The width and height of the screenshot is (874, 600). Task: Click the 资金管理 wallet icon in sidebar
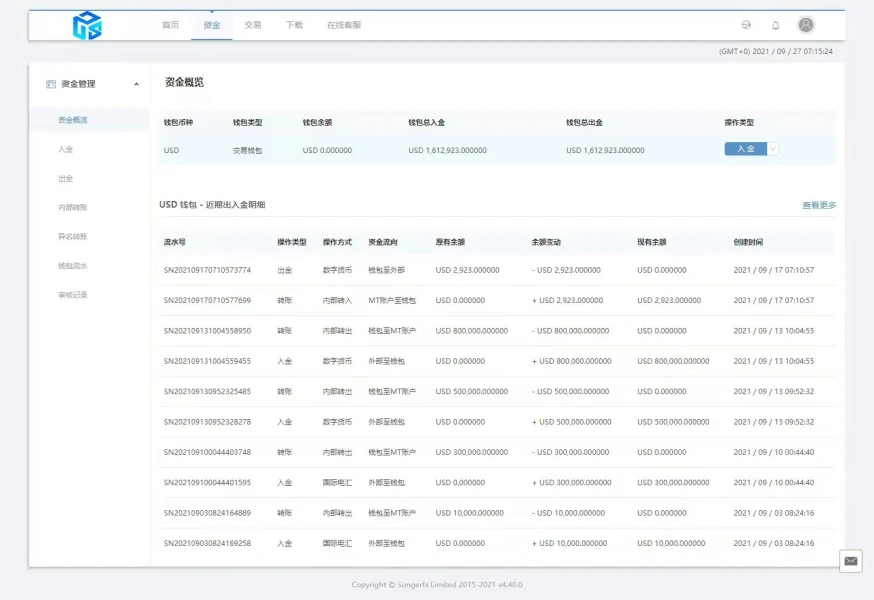tap(51, 84)
